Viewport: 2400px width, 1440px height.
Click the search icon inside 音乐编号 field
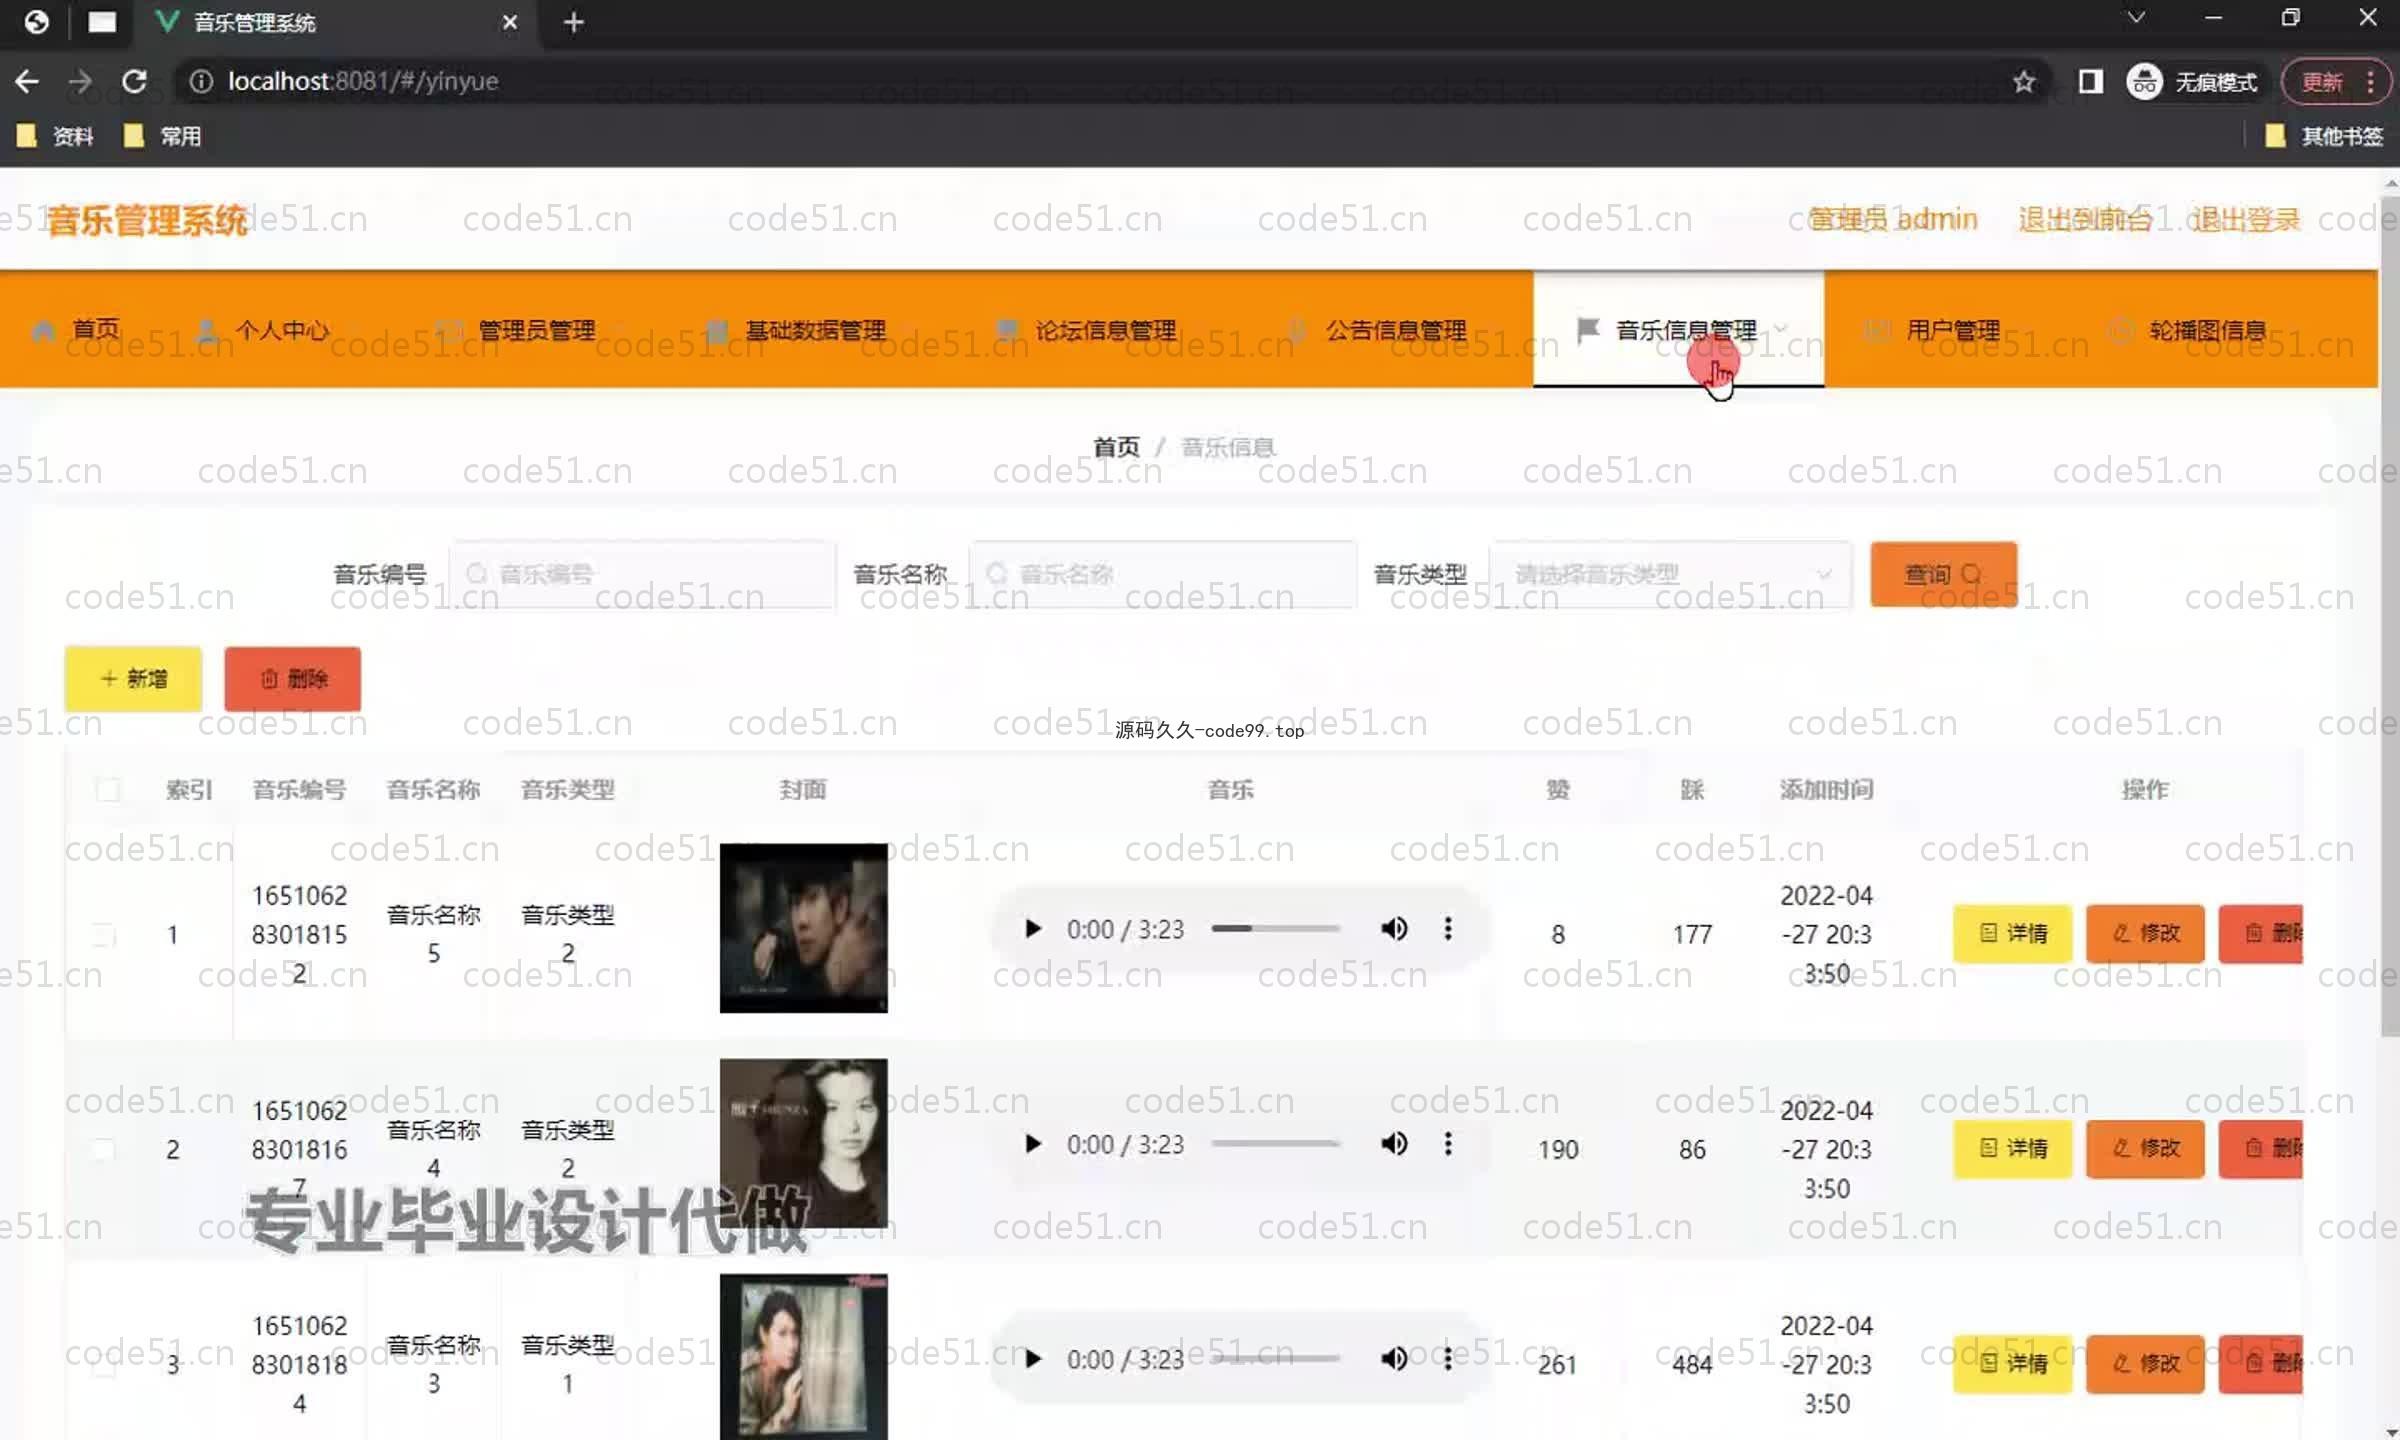point(477,574)
